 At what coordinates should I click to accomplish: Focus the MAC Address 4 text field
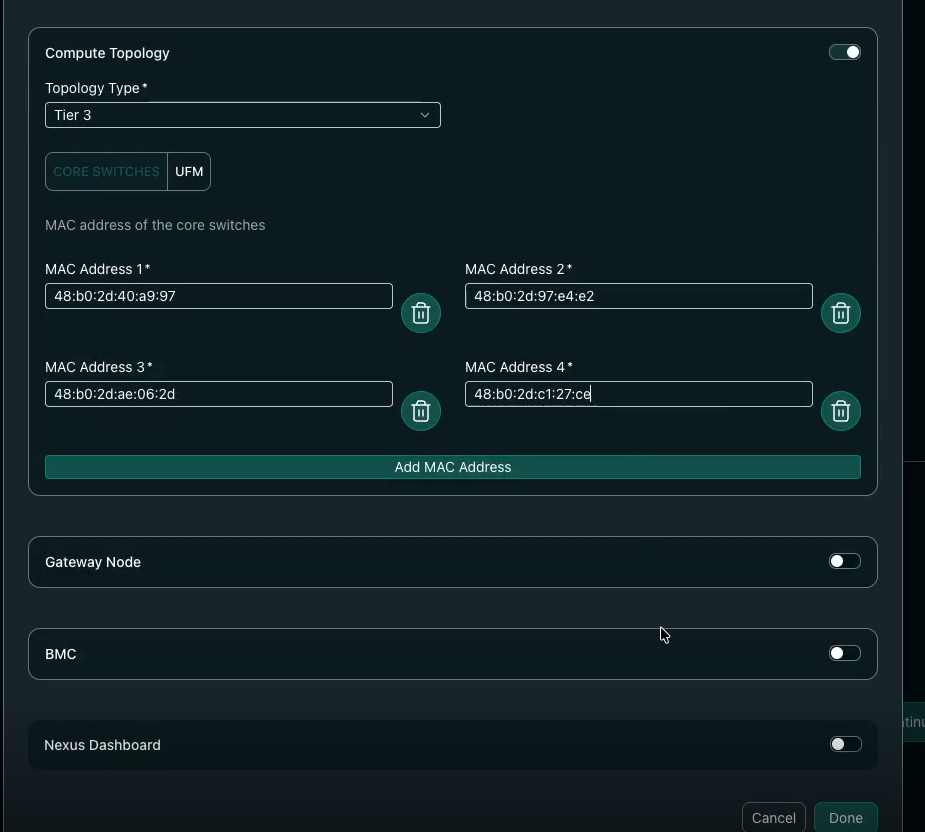tap(638, 394)
